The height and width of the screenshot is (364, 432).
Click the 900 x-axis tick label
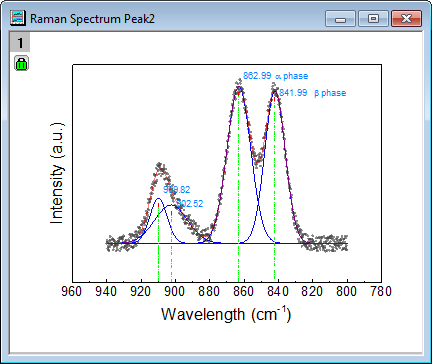(175, 292)
